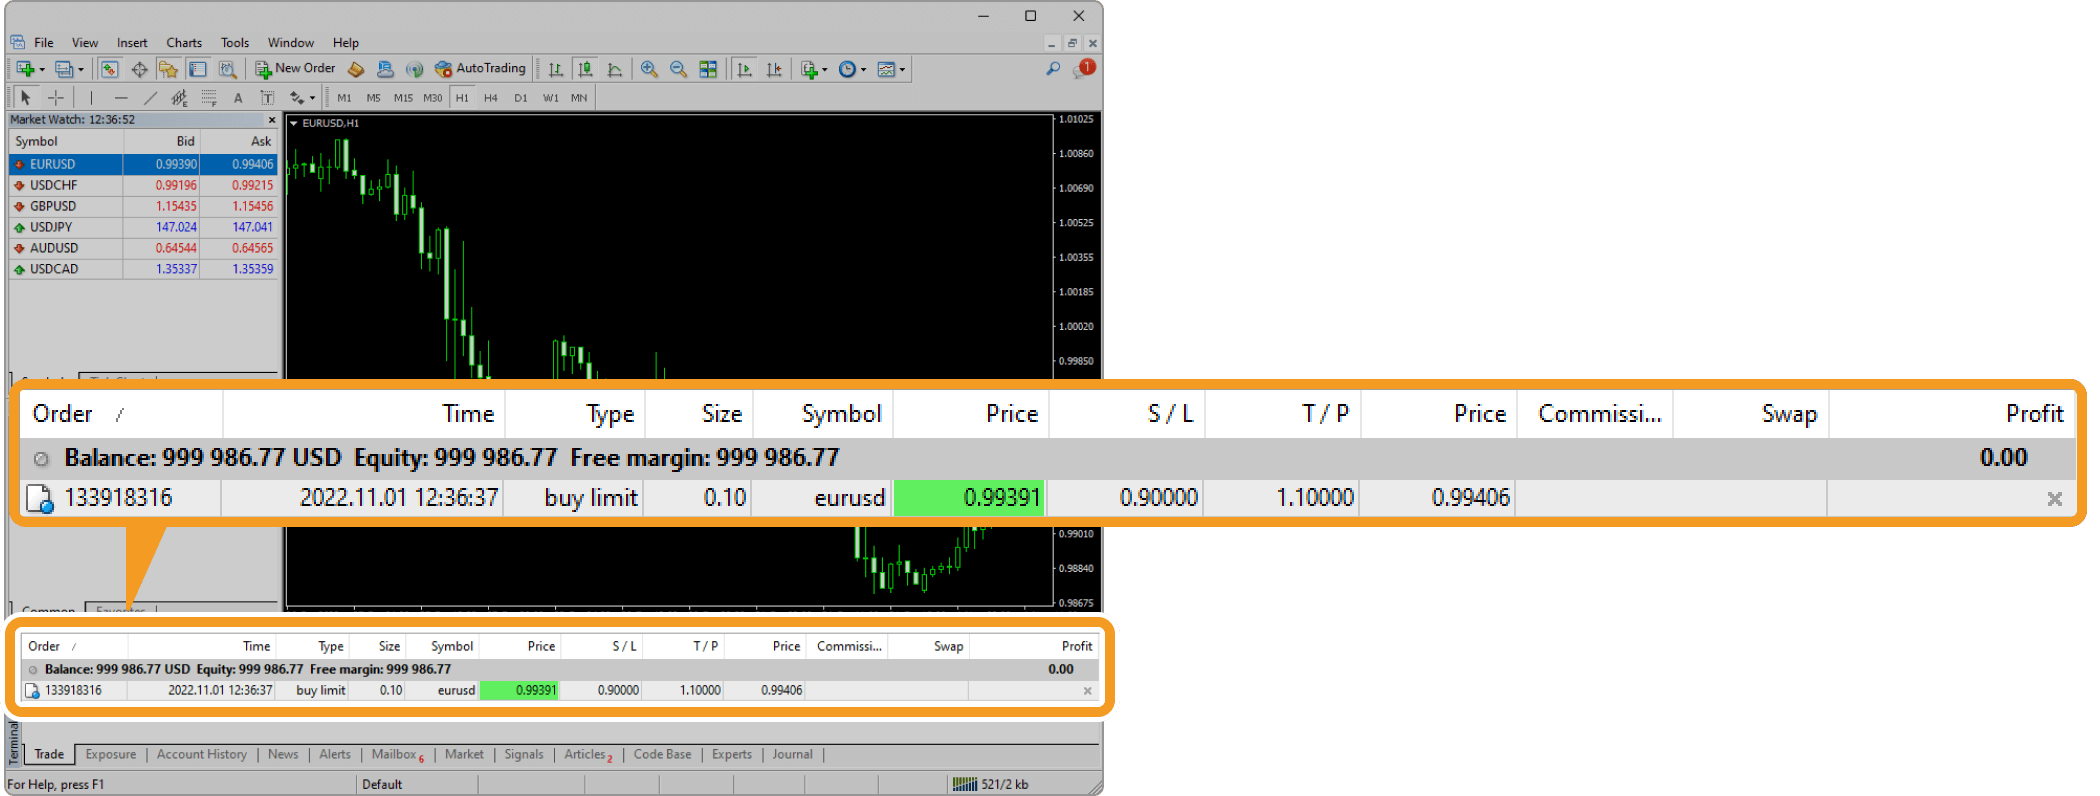Switch to the Account History tab
2100x796 pixels.
click(x=202, y=754)
